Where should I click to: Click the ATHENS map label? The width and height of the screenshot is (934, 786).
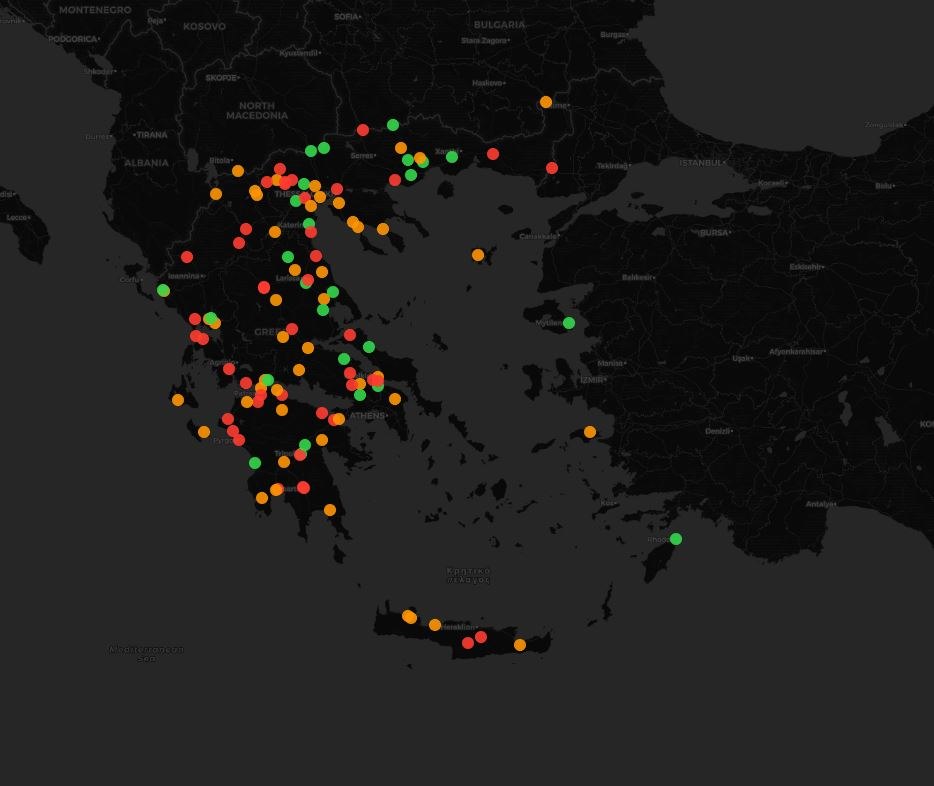(368, 415)
